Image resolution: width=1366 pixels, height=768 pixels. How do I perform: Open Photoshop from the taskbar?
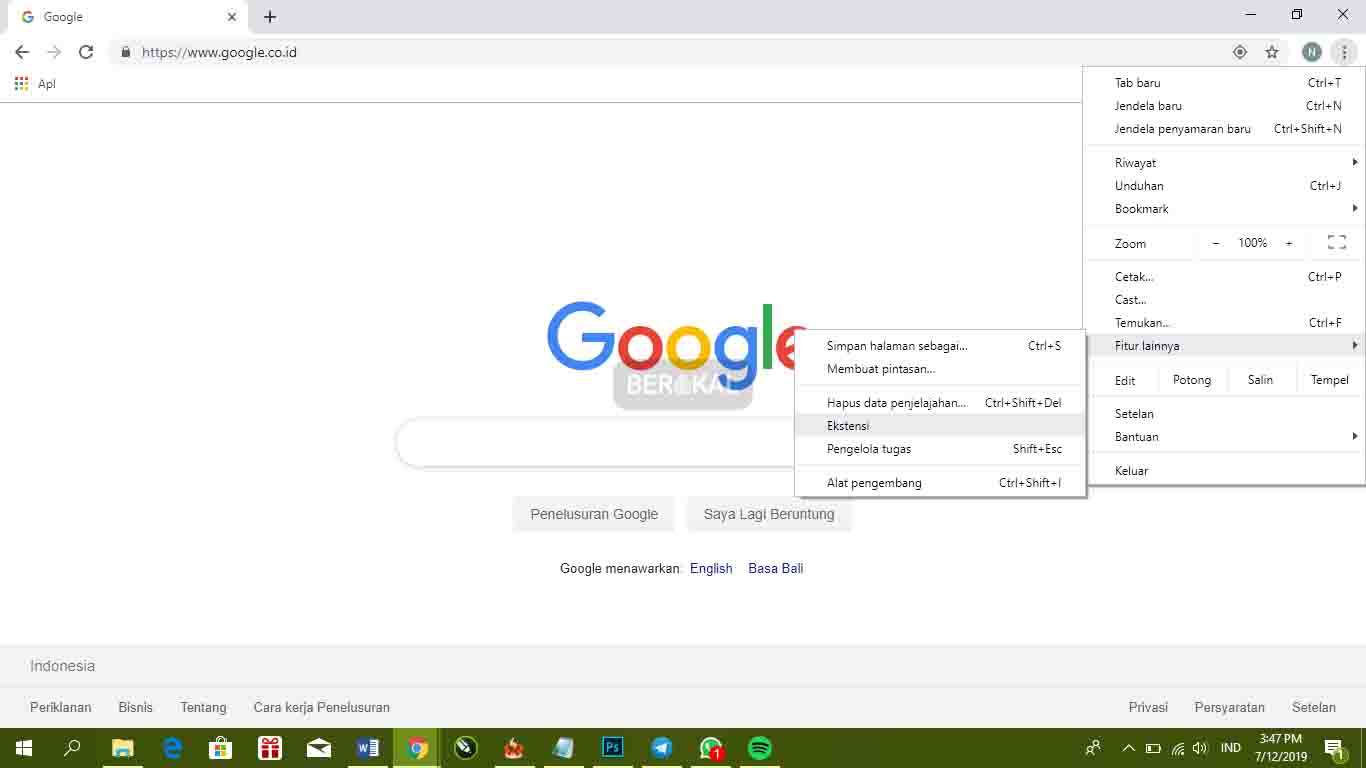click(613, 748)
